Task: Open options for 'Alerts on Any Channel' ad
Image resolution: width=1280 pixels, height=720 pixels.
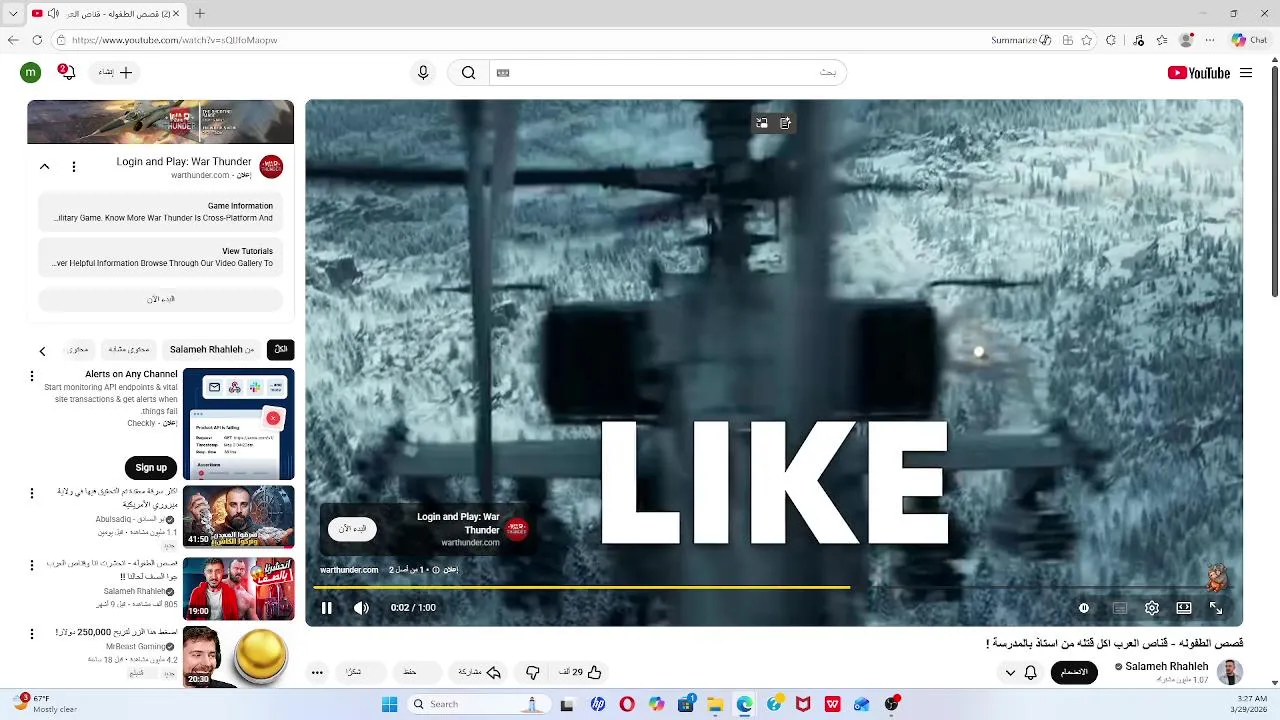Action: click(x=32, y=376)
